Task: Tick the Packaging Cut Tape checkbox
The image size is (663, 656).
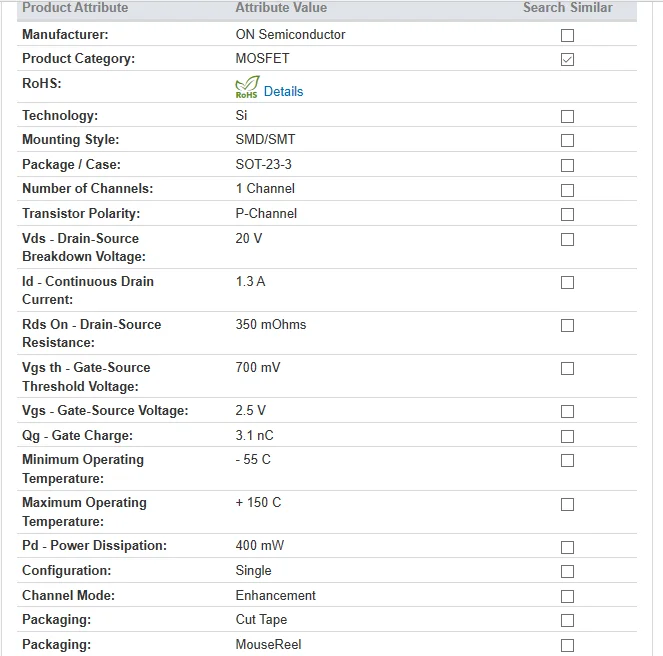Action: [x=567, y=620]
